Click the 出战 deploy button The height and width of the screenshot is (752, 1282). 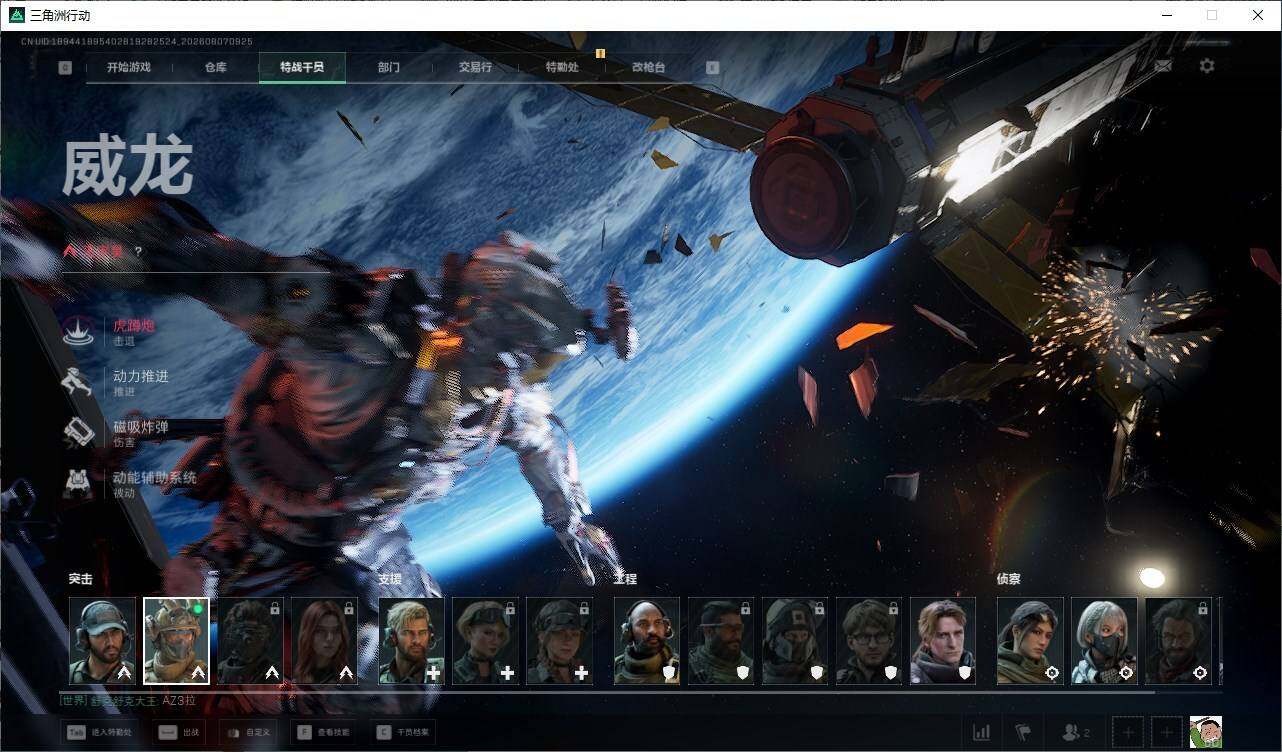pos(181,733)
